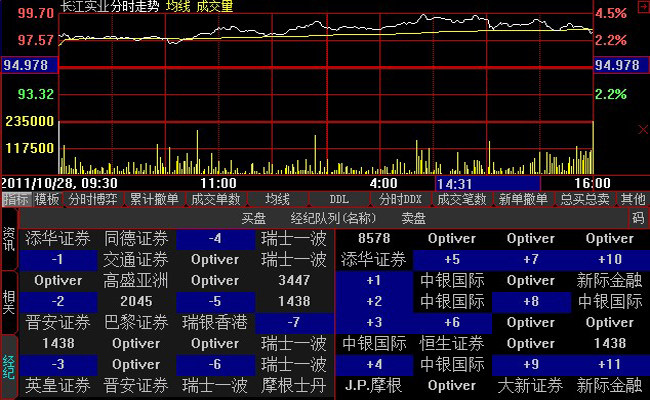
Task: Click the +4 price level cell
Action: point(374,364)
